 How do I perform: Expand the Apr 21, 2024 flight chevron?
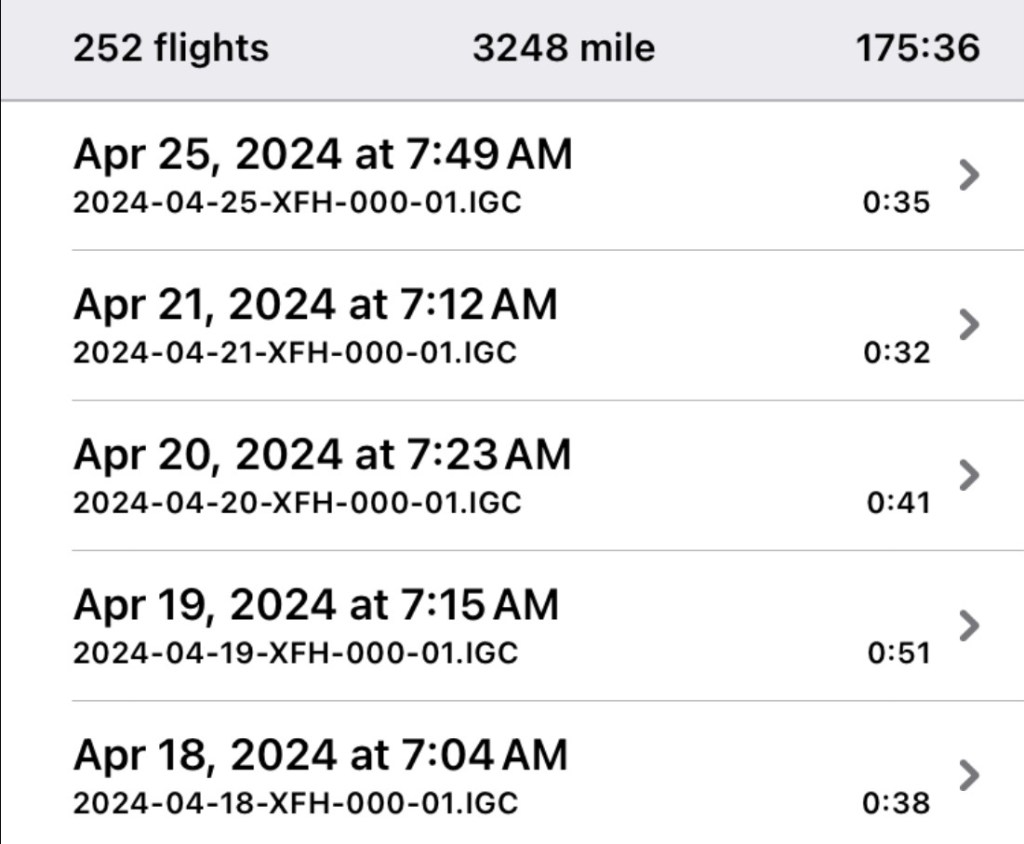[968, 325]
